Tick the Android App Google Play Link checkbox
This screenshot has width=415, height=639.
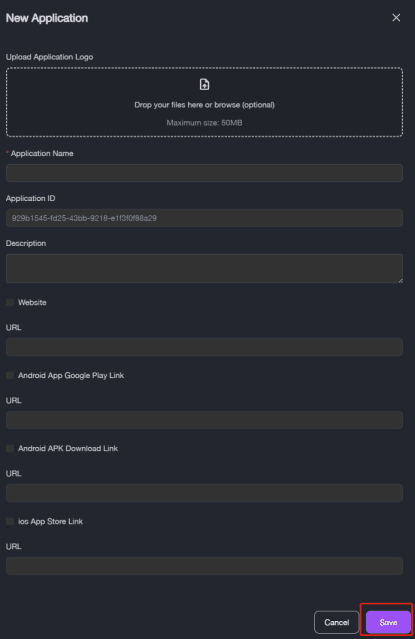[10, 375]
